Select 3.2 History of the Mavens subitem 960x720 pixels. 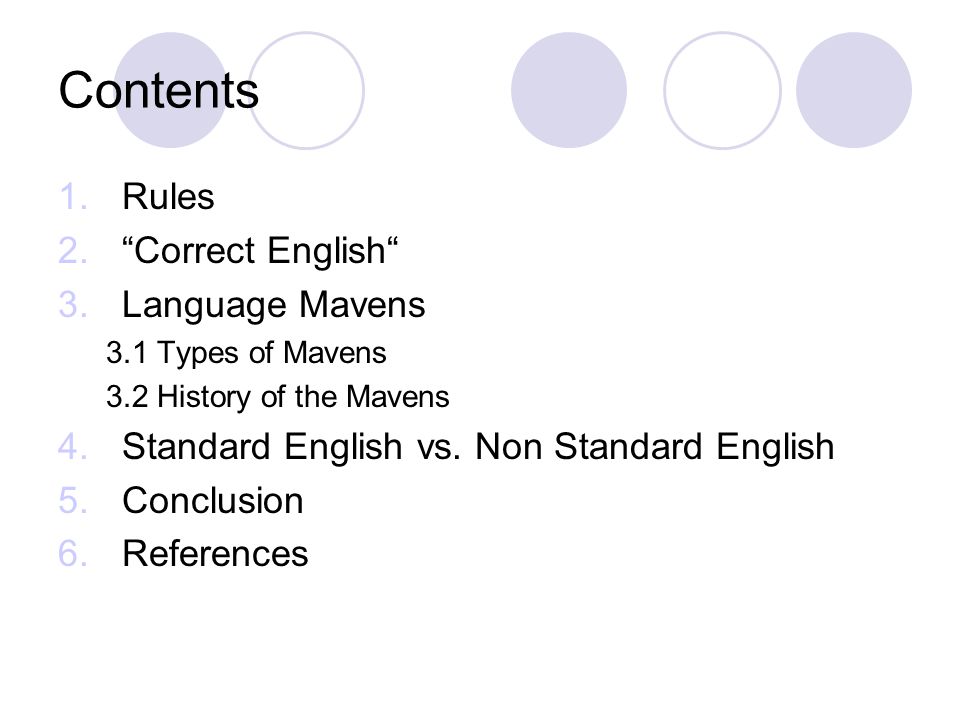coord(277,397)
